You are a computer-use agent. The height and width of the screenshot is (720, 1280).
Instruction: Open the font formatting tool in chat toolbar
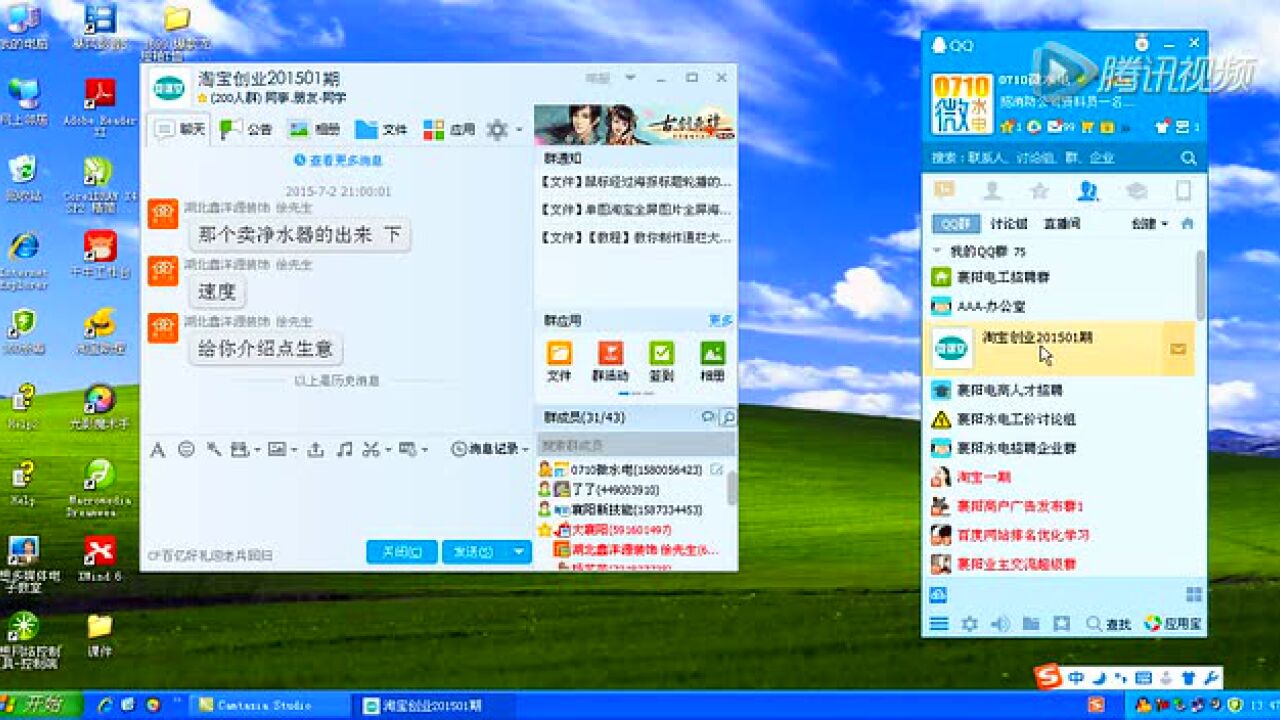[157, 450]
